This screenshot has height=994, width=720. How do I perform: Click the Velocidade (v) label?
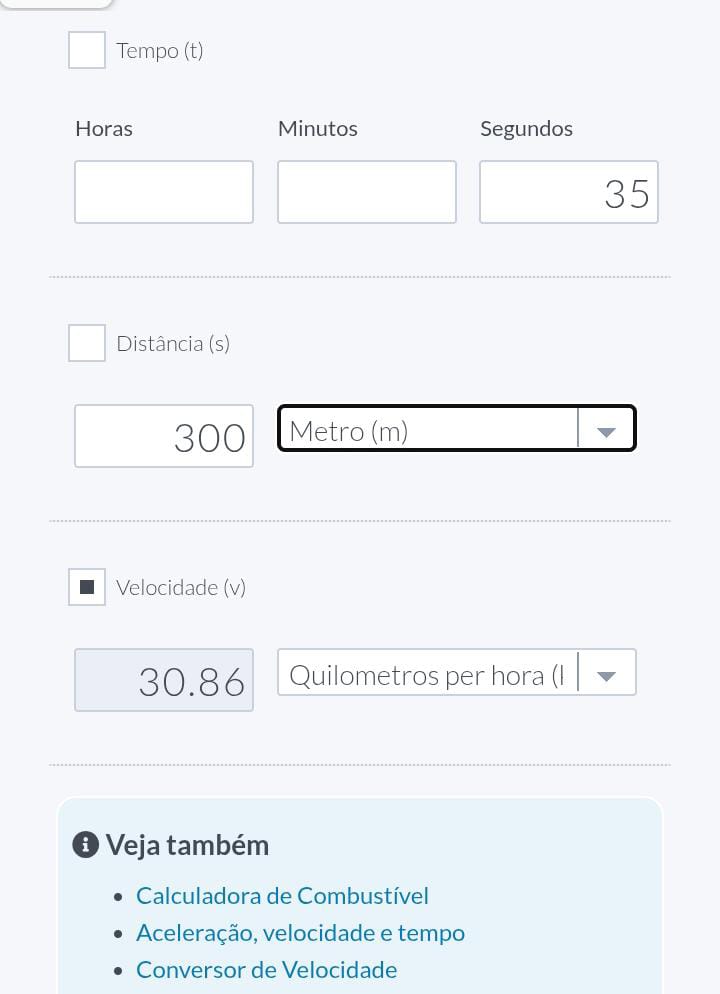tap(181, 587)
